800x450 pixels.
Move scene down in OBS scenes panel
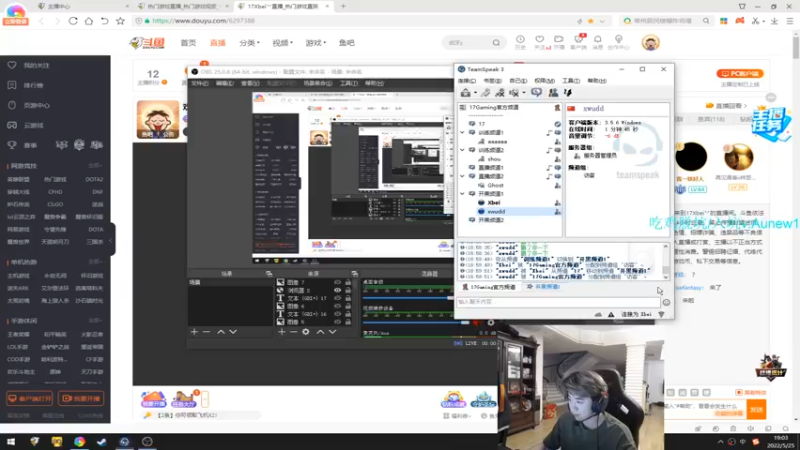click(233, 332)
